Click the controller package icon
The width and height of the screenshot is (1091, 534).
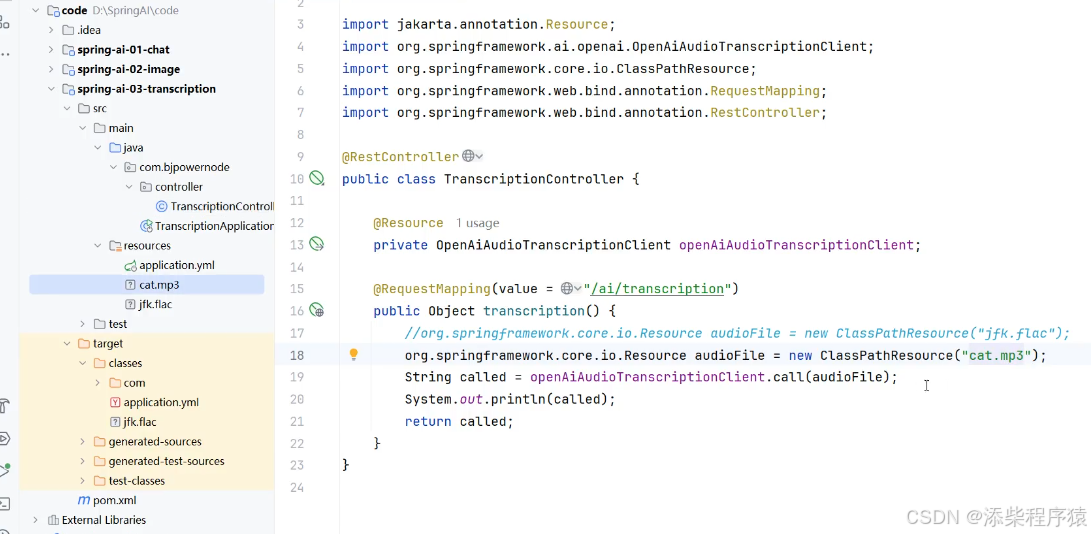(x=145, y=187)
